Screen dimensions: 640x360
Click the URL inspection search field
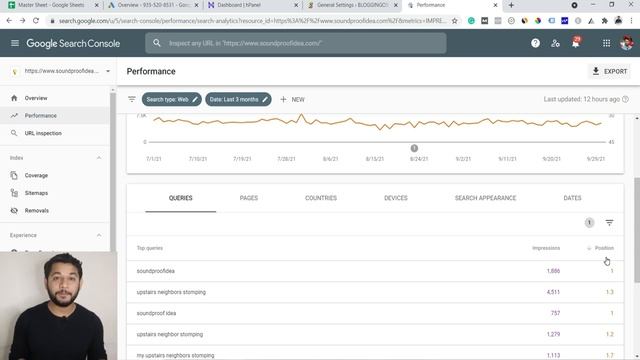pyautogui.click(x=296, y=43)
